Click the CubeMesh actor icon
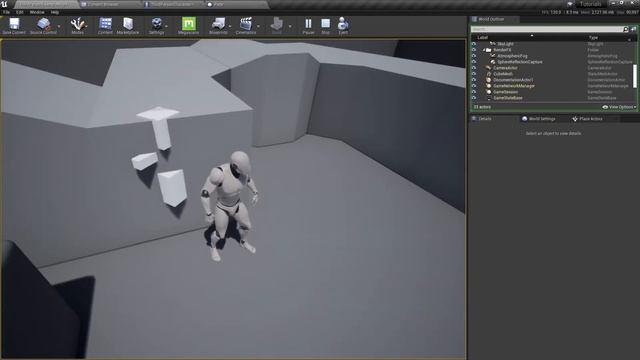Viewport: 640px width, 360px height. [489, 74]
